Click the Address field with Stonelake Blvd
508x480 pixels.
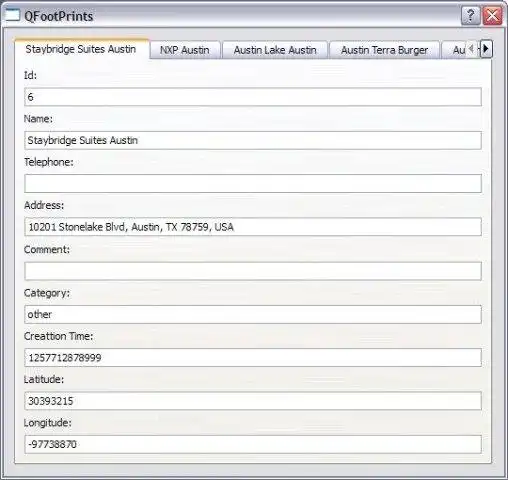[253, 227]
